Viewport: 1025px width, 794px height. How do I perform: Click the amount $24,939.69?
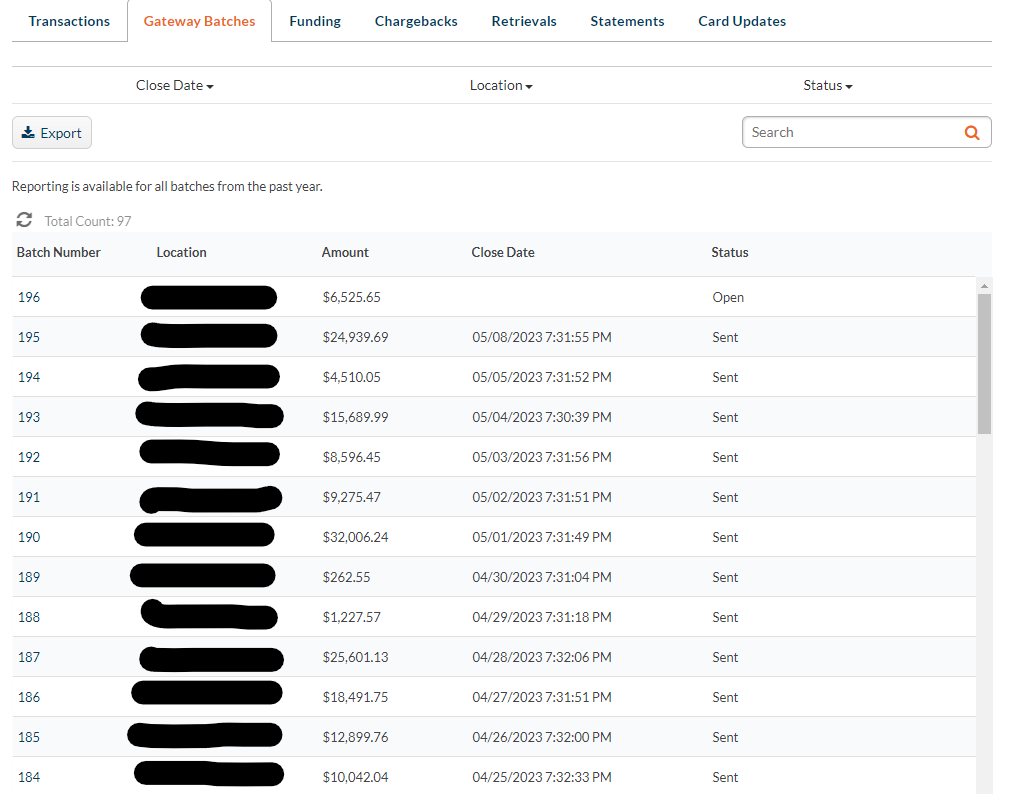point(356,337)
